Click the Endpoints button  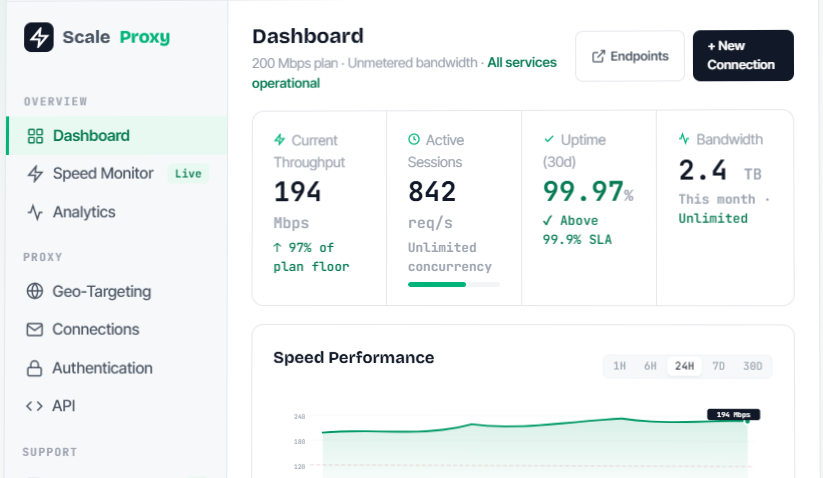pyautogui.click(x=630, y=56)
